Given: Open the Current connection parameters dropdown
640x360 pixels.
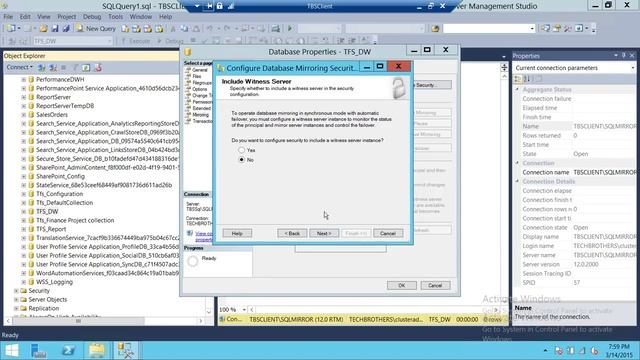Looking at the screenshot, I should coord(633,68).
